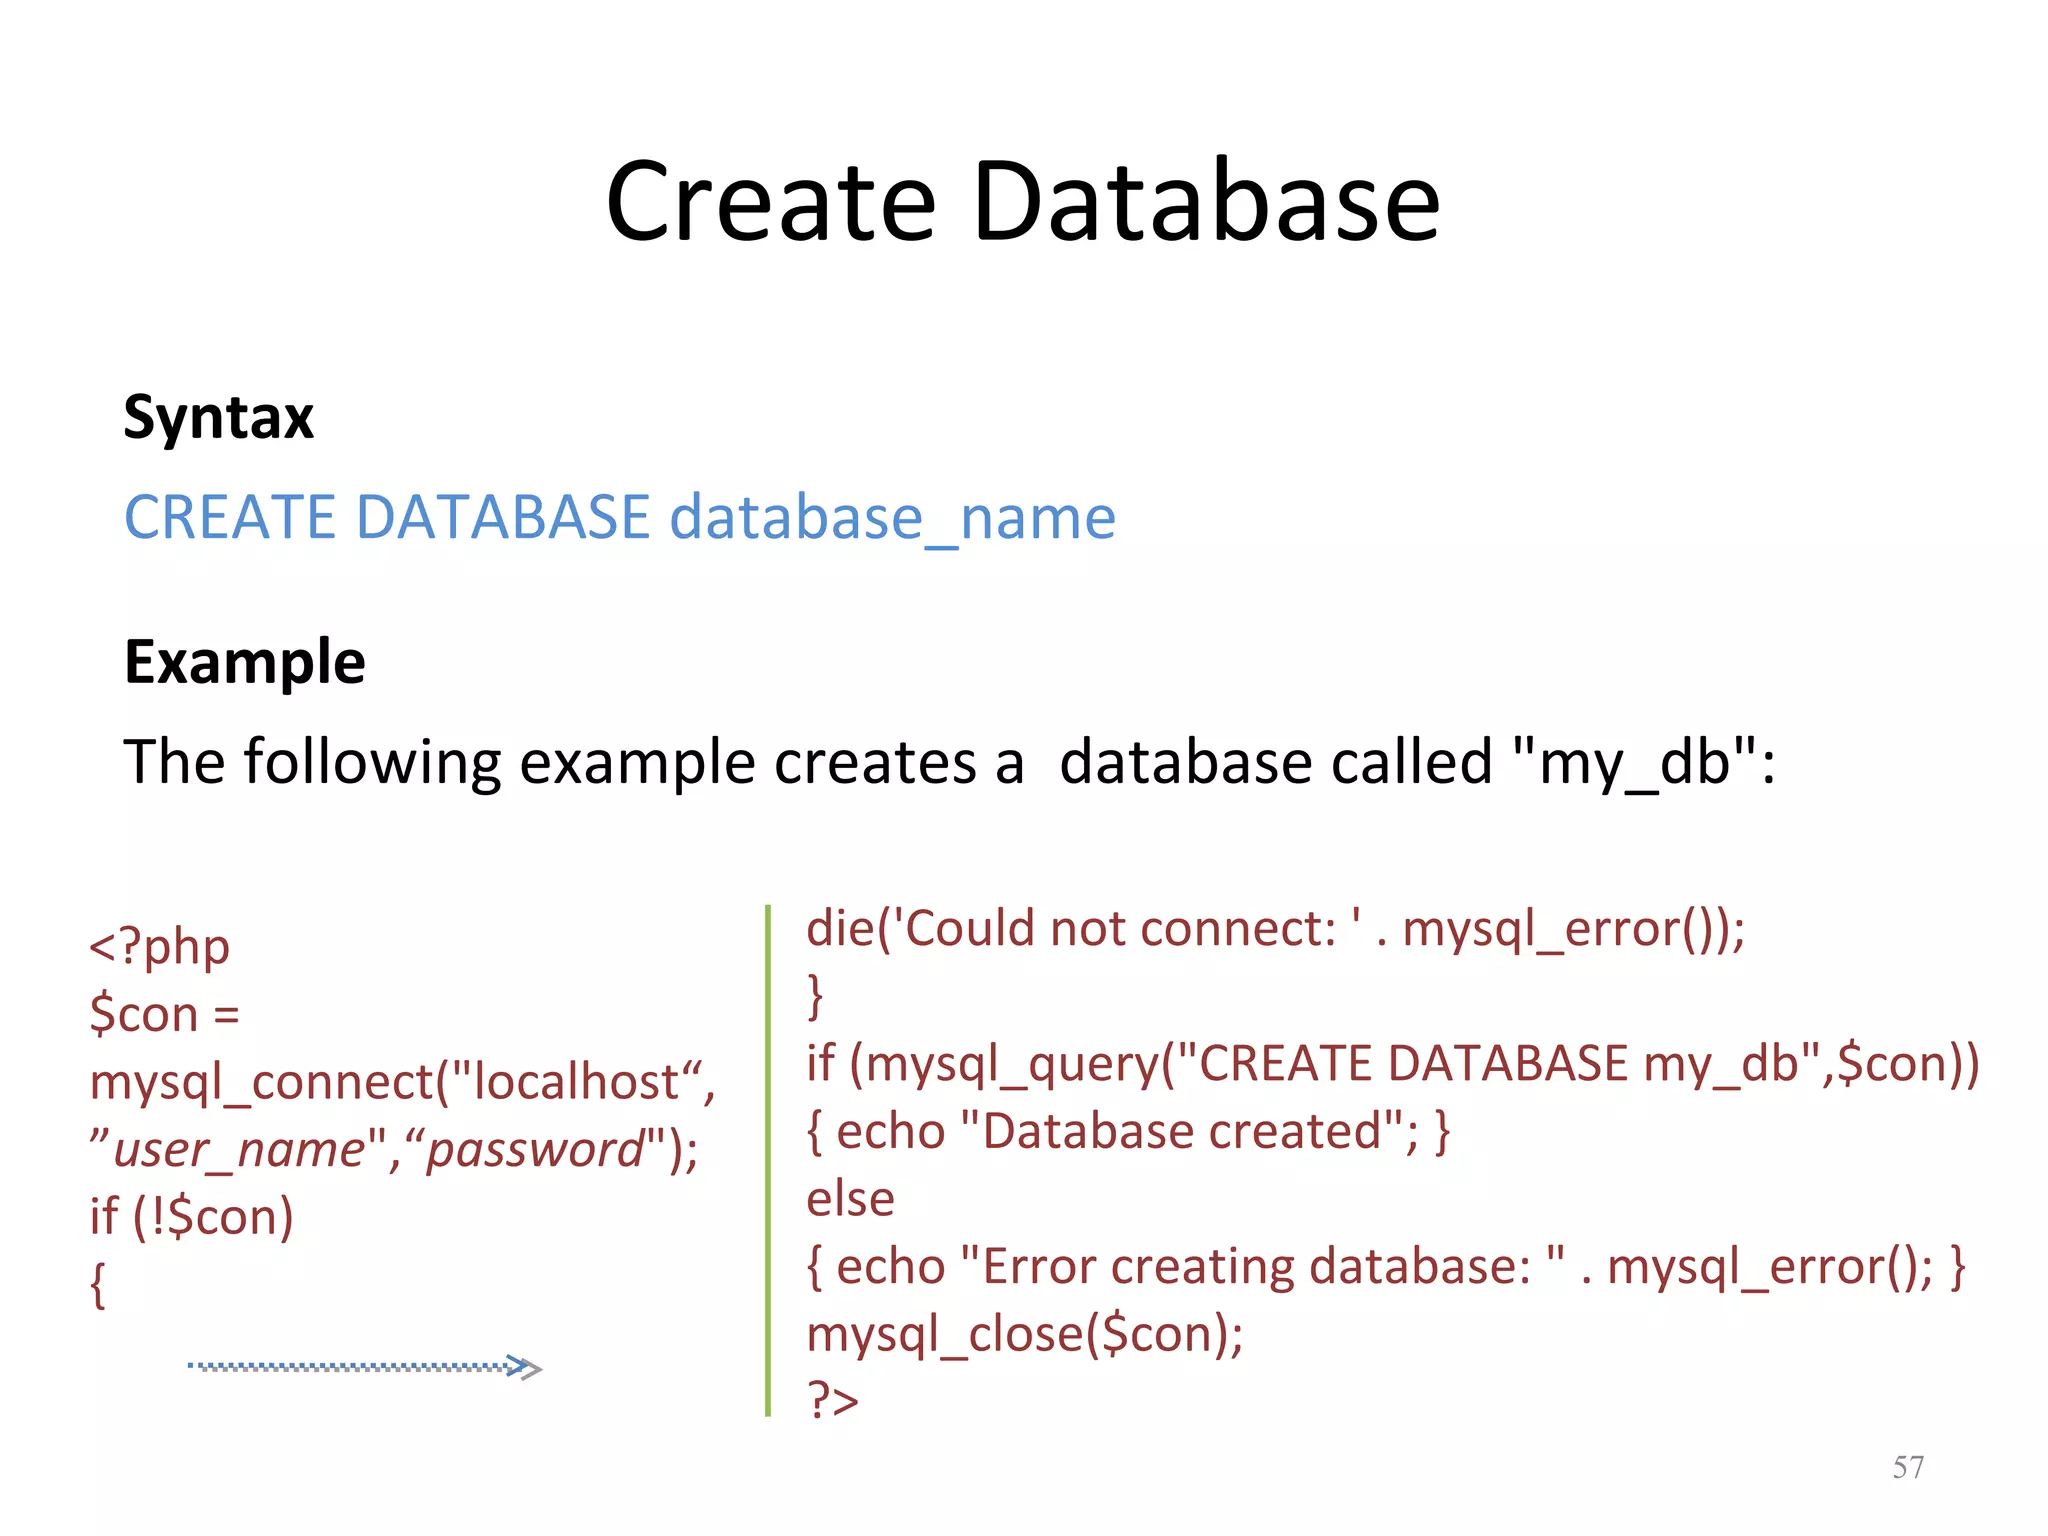The height and width of the screenshot is (1536, 2048).
Task: Select the user_name and password line
Action: (x=393, y=1150)
